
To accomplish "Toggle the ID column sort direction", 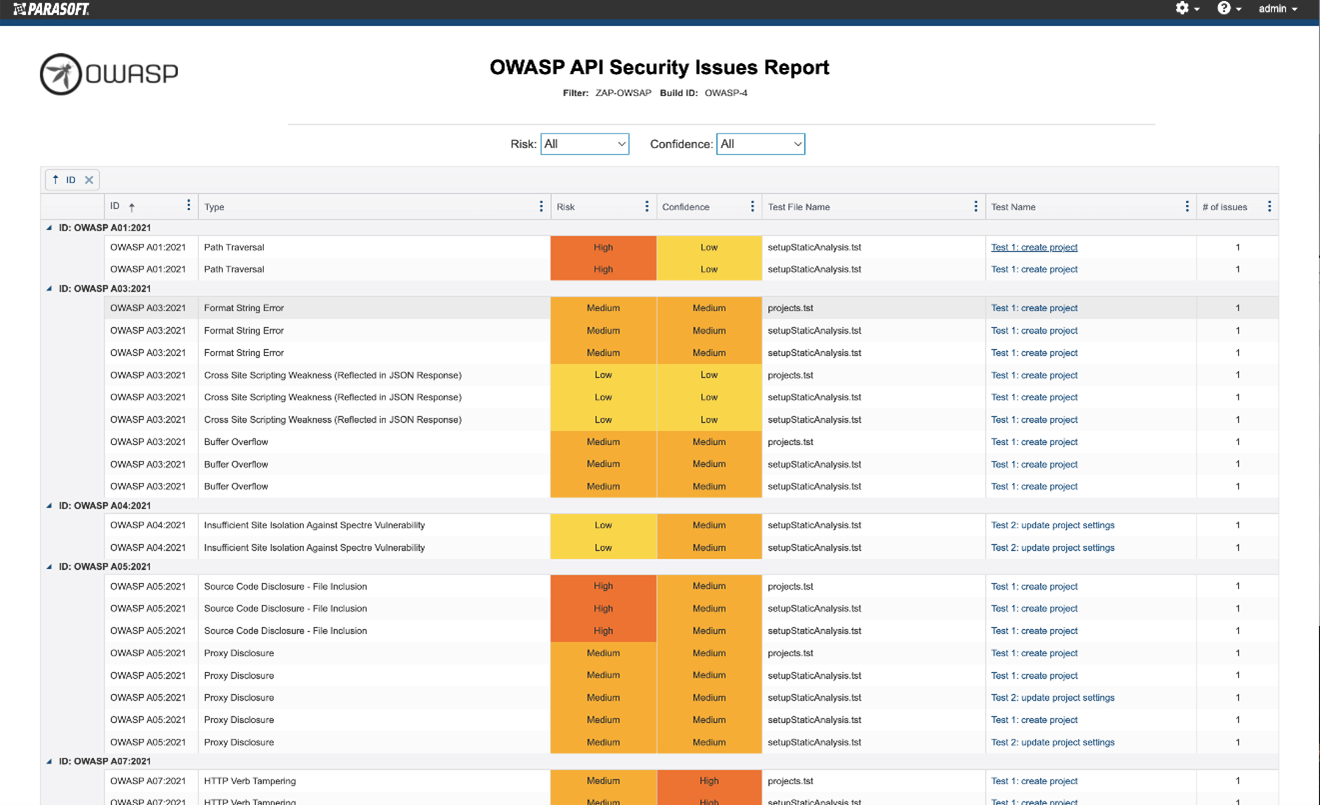I will [131, 206].
